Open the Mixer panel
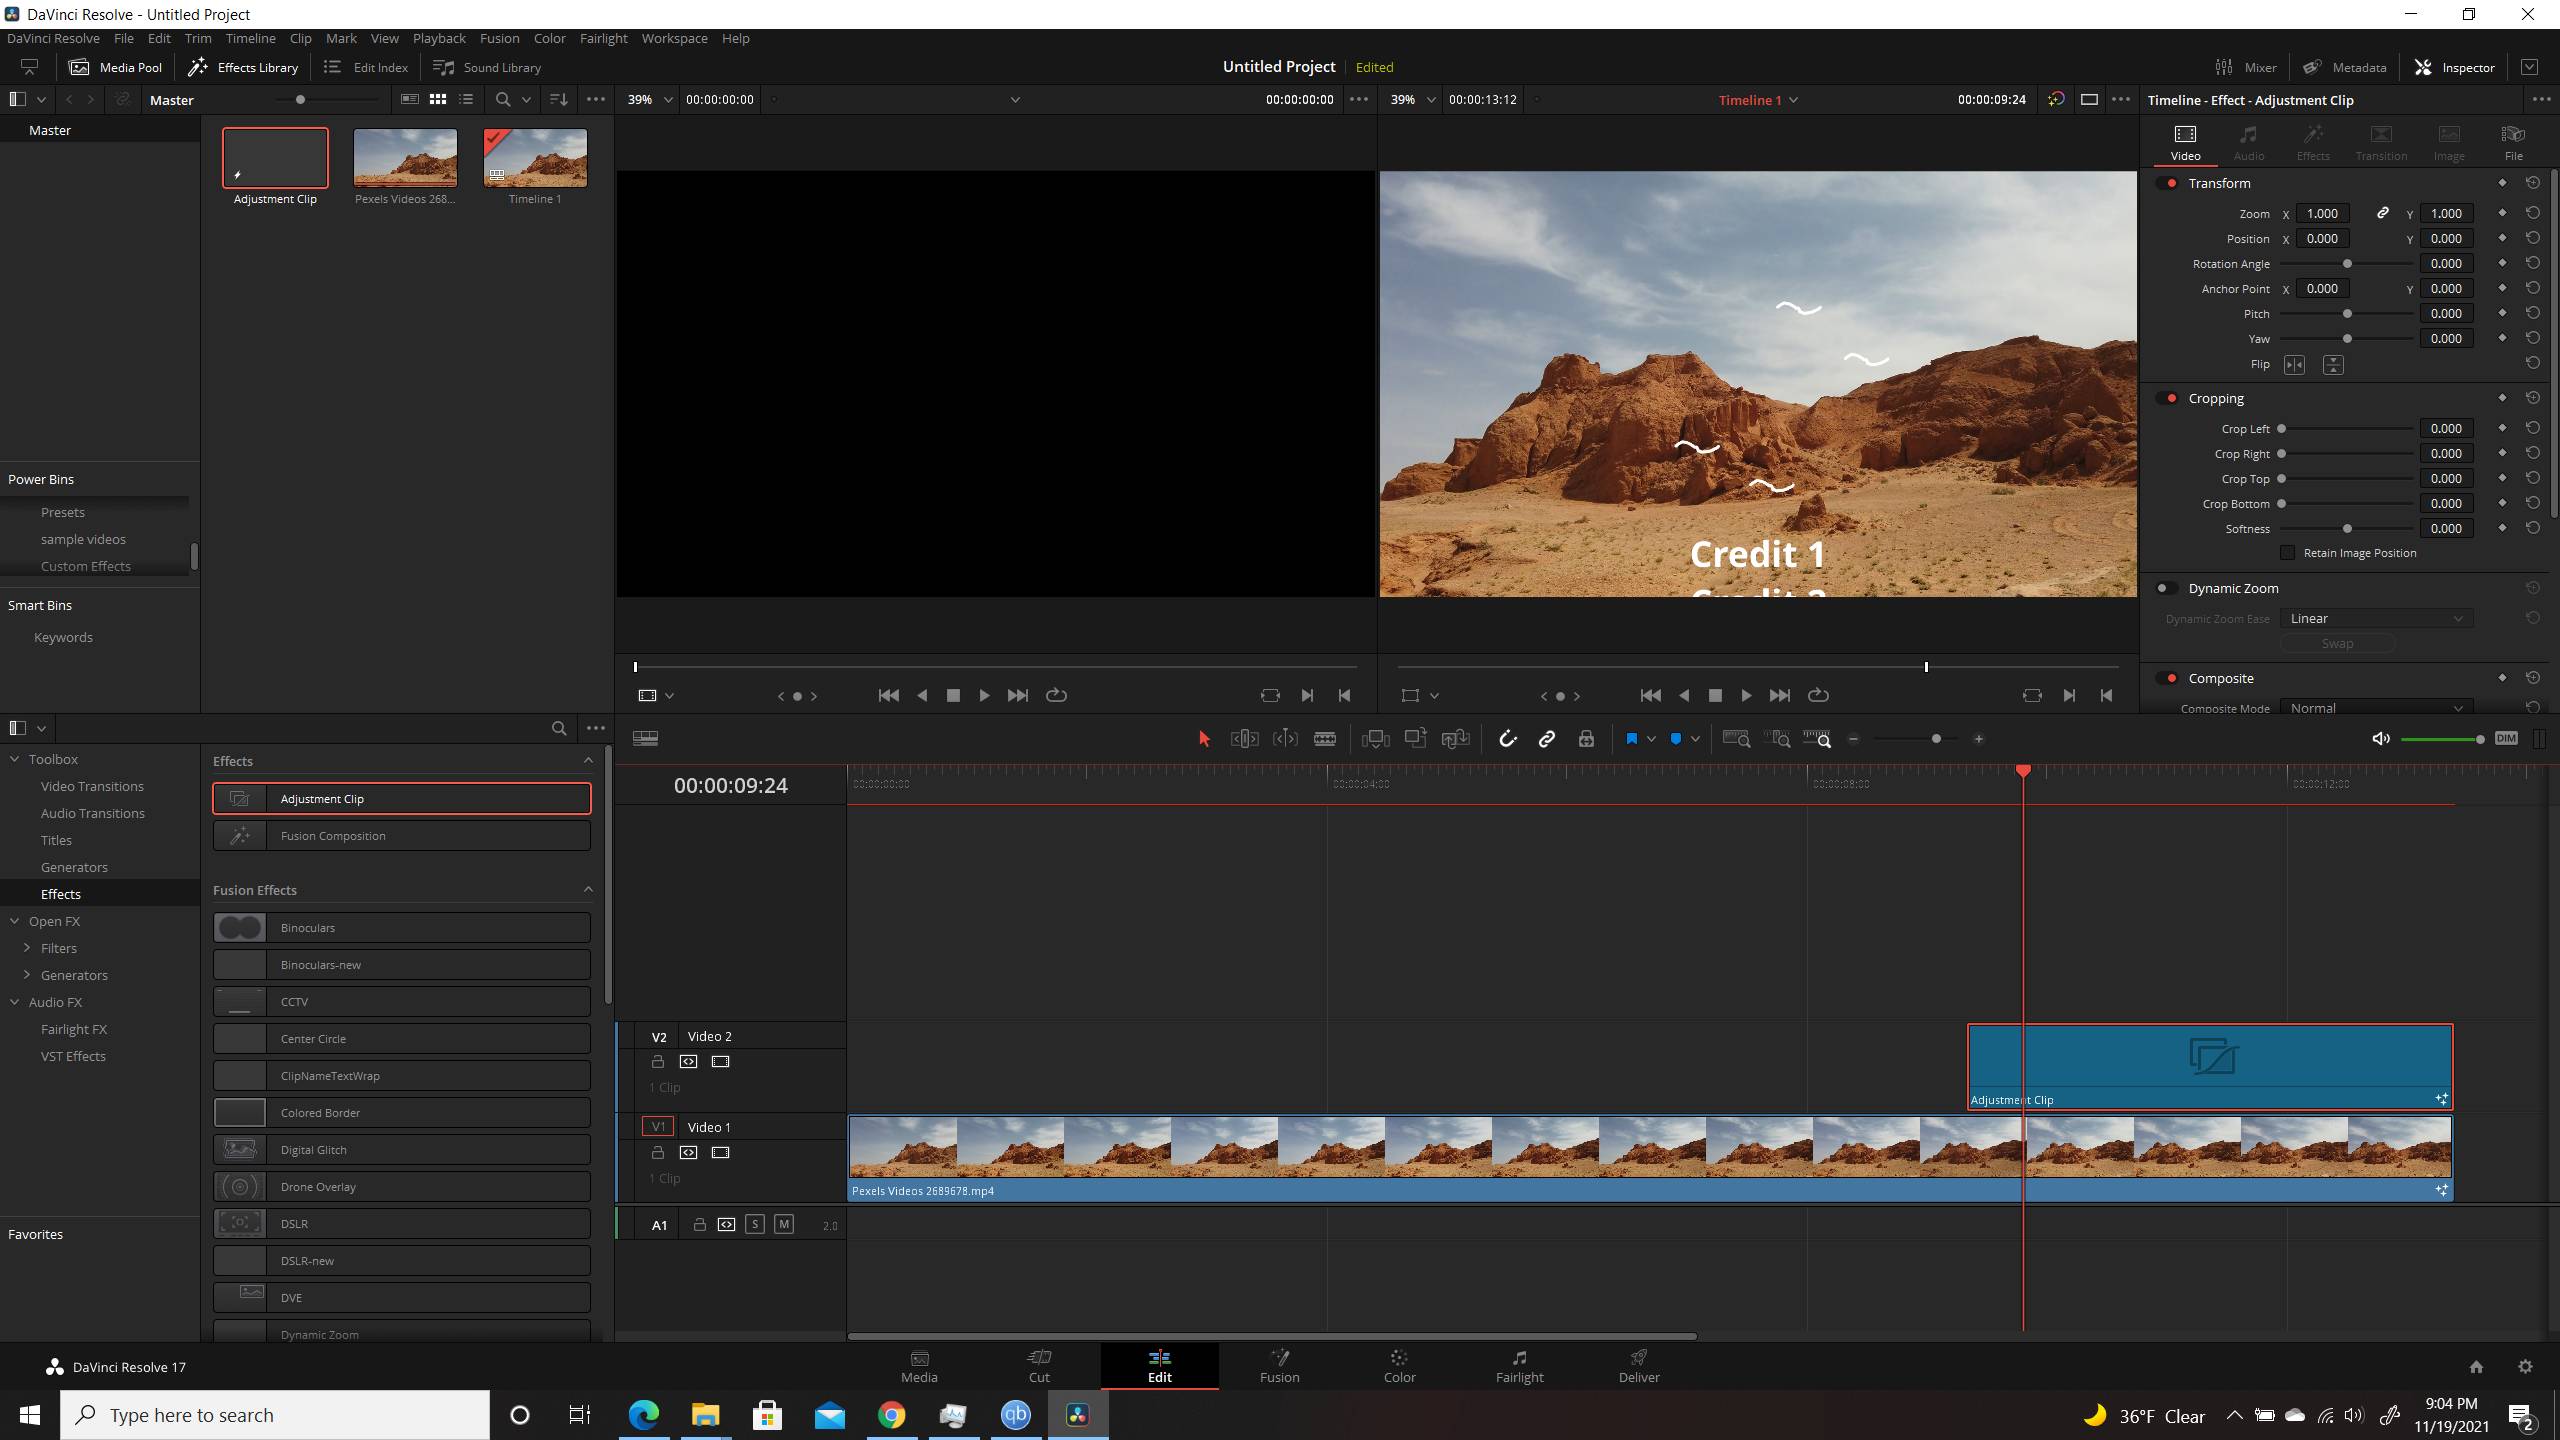 tap(2246, 67)
